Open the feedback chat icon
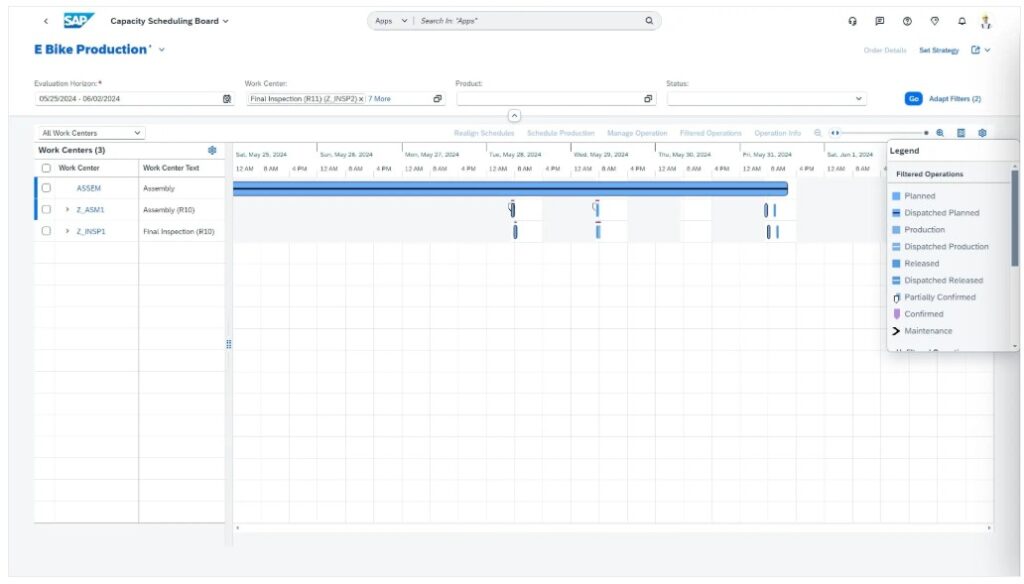Image resolution: width=1024 pixels, height=584 pixels. 880,21
